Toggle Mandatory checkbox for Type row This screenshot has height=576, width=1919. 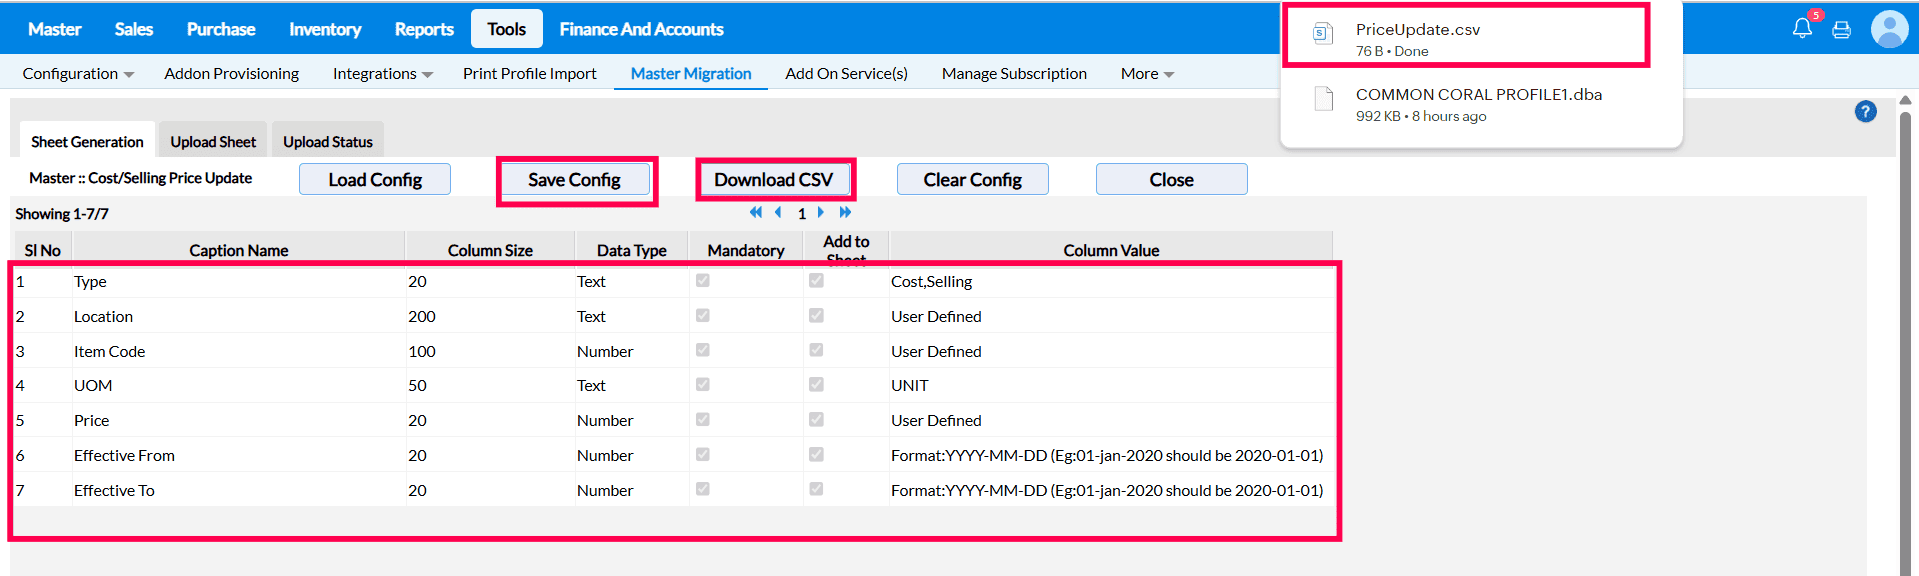pyautogui.click(x=703, y=281)
